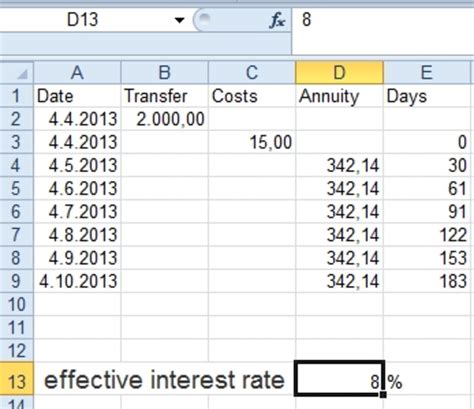Select row 9 header
The image size is (474, 409).
click(17, 281)
